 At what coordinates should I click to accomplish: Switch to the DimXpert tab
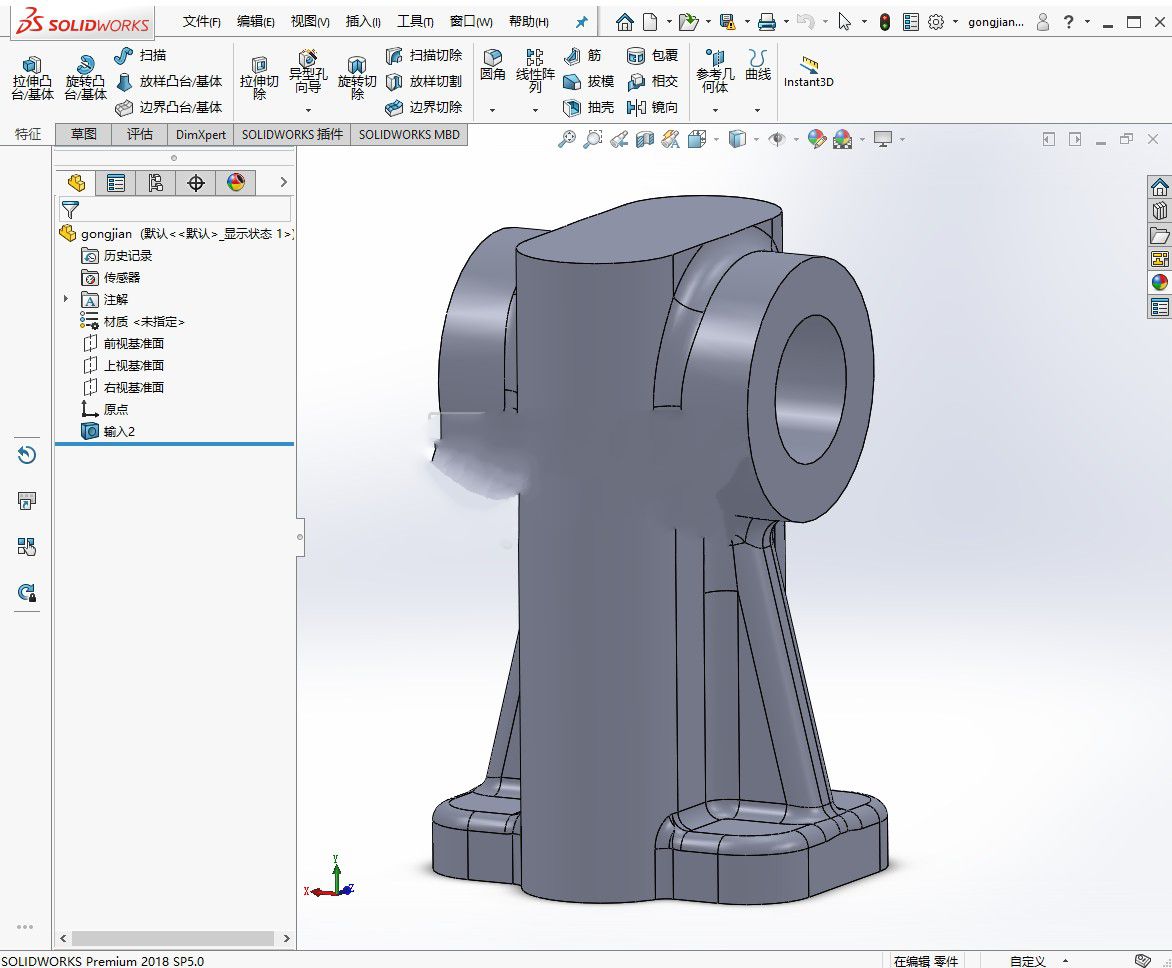[x=200, y=135]
